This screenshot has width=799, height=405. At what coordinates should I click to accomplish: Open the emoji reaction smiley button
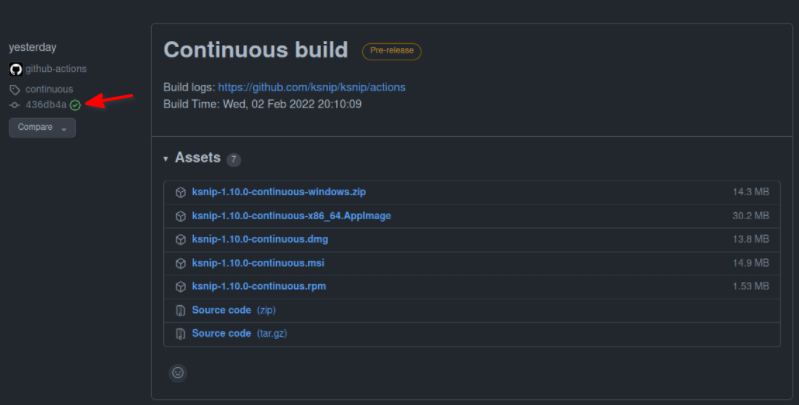click(x=178, y=373)
